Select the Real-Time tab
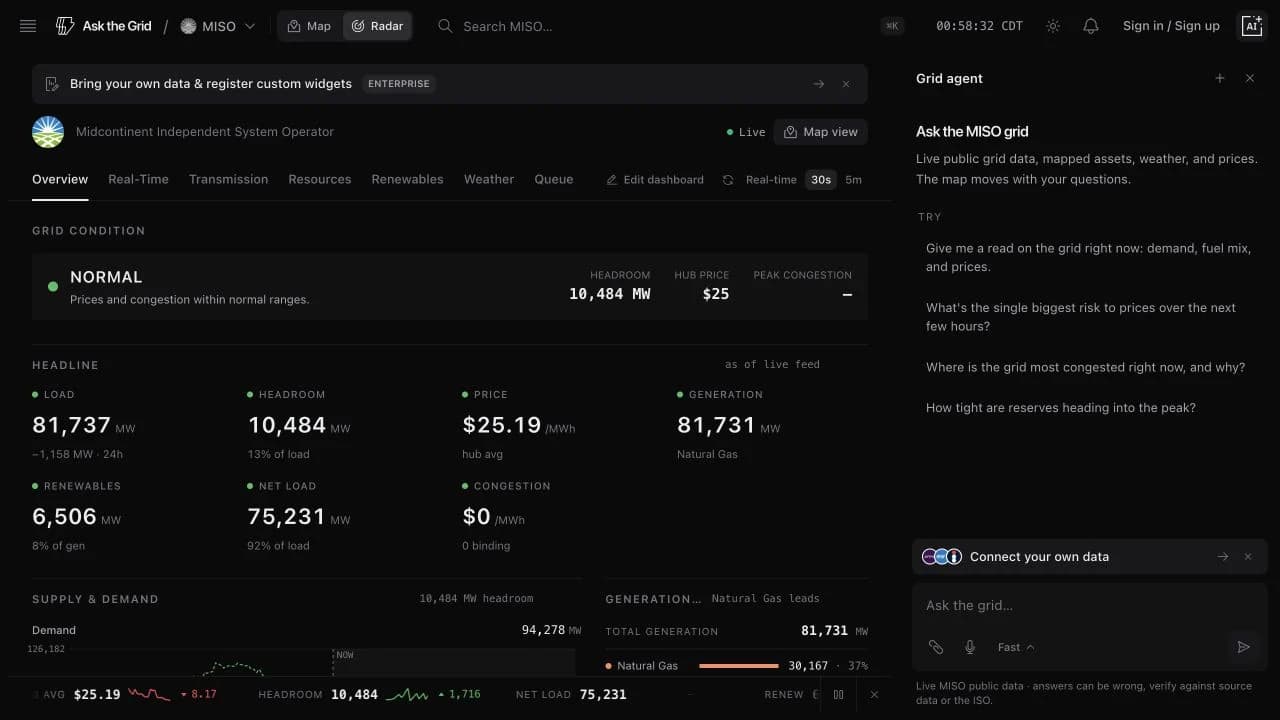 click(x=138, y=179)
